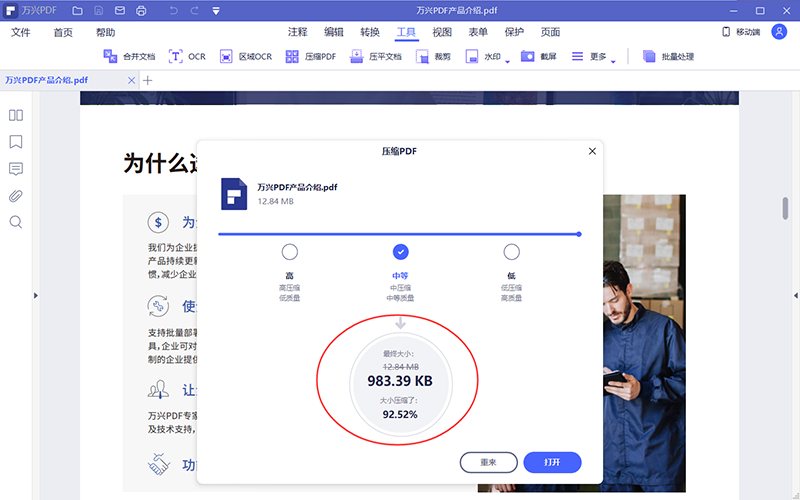Click the email envelope icon in title bar
Screen dimensions: 800x500
coord(119,11)
